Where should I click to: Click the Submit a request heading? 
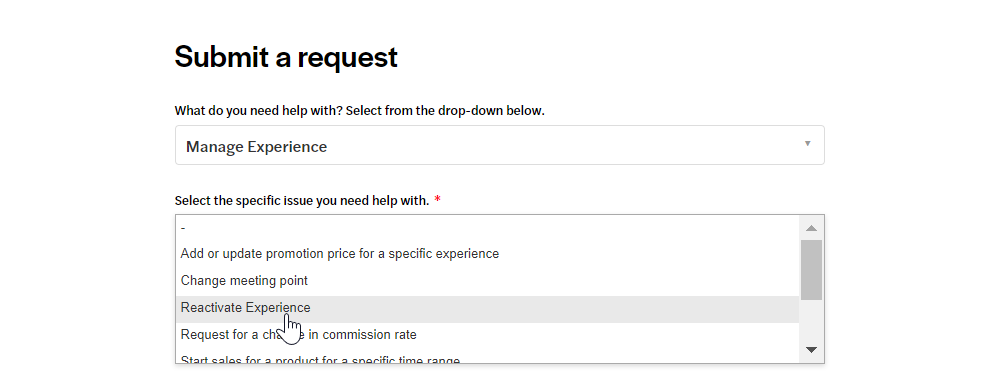pyautogui.click(x=286, y=57)
